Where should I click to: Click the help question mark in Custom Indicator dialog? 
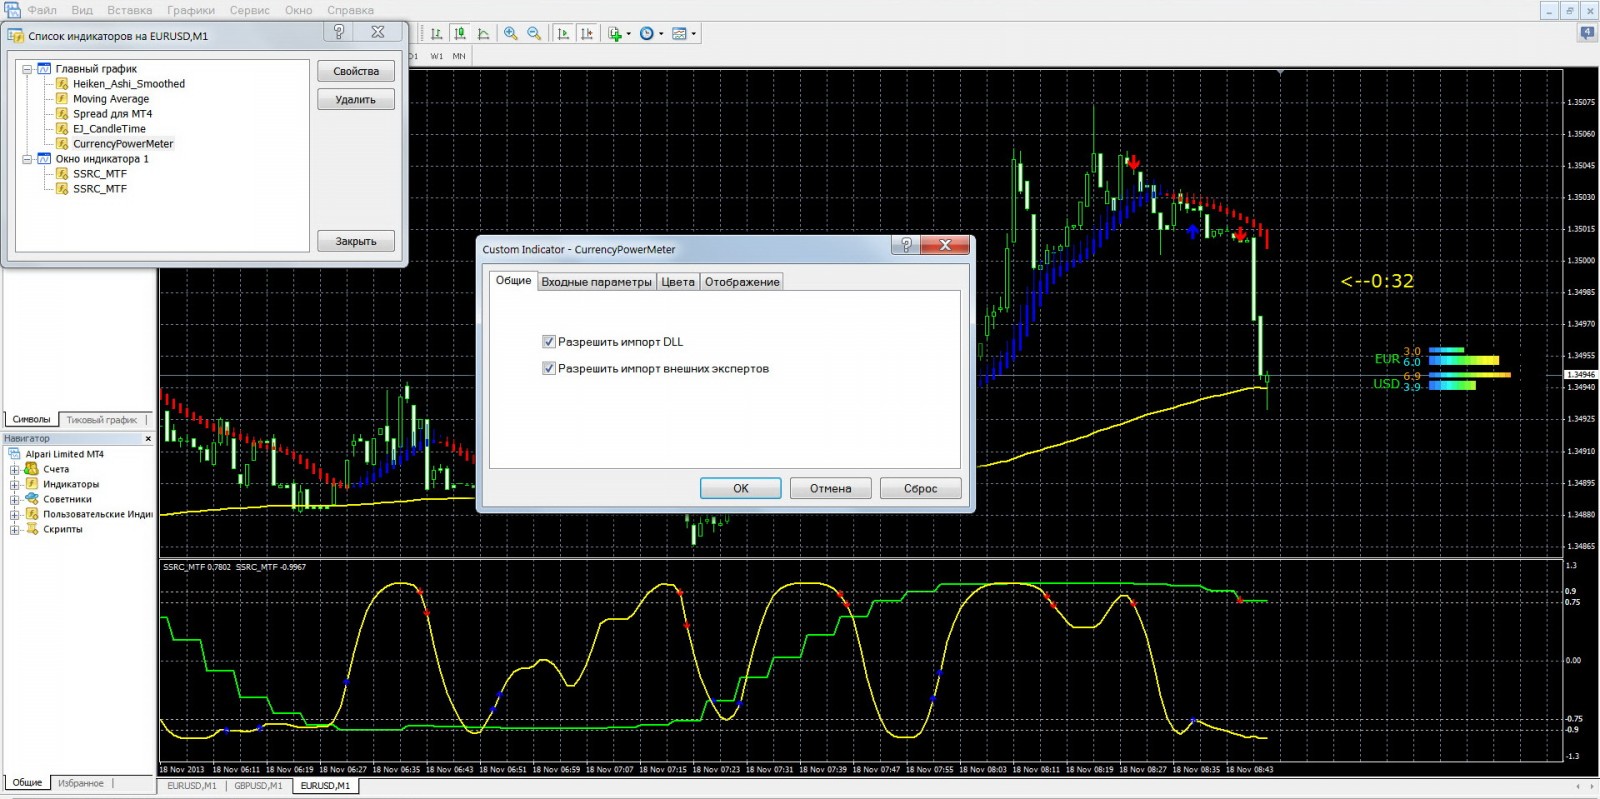(x=905, y=245)
